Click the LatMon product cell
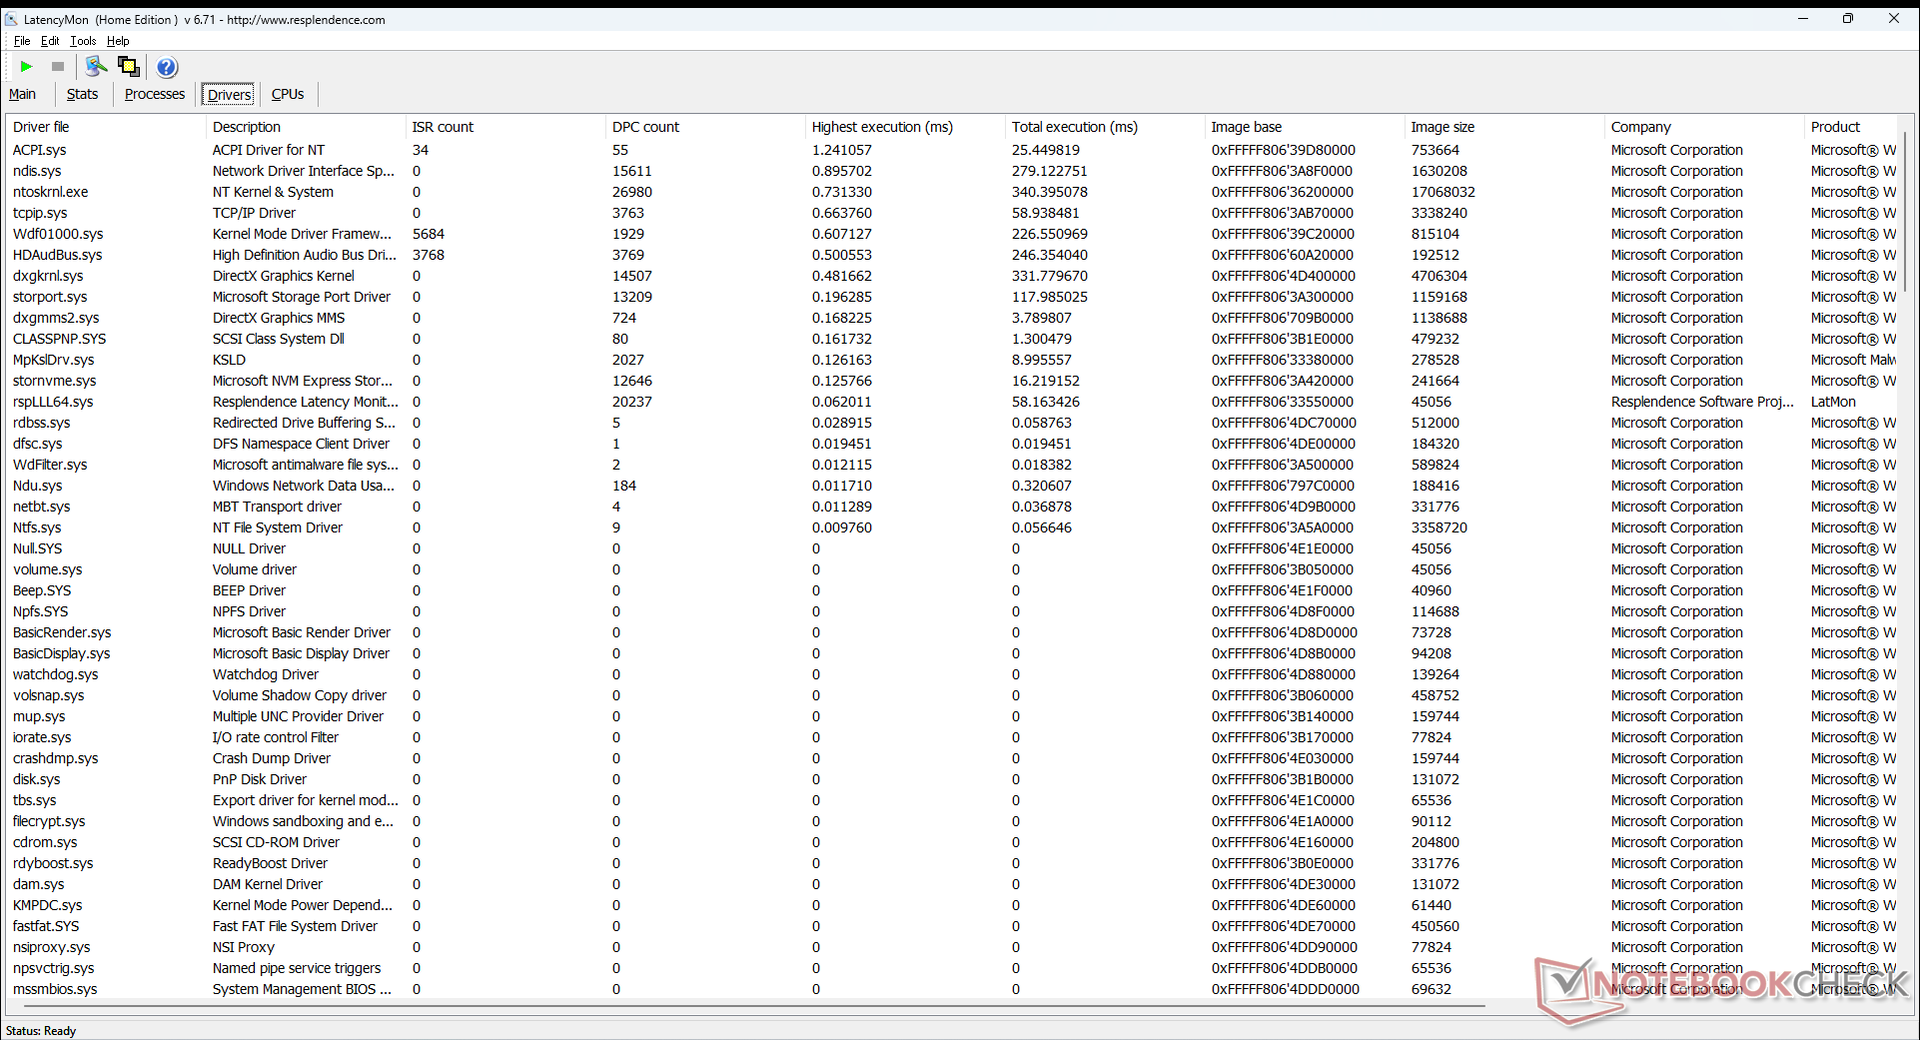The height and width of the screenshot is (1040, 1920). click(x=1833, y=402)
